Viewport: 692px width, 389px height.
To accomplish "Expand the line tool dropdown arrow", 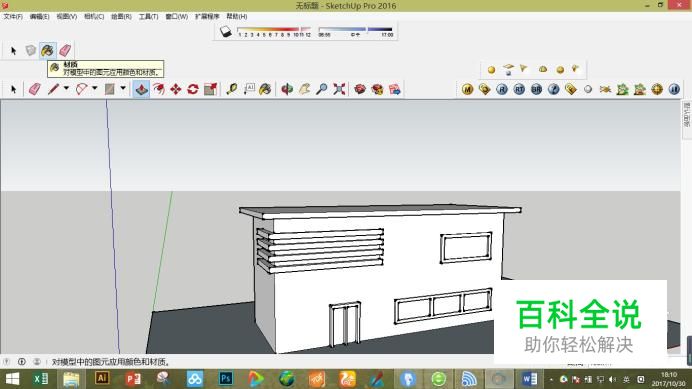I will pyautogui.click(x=66, y=88).
